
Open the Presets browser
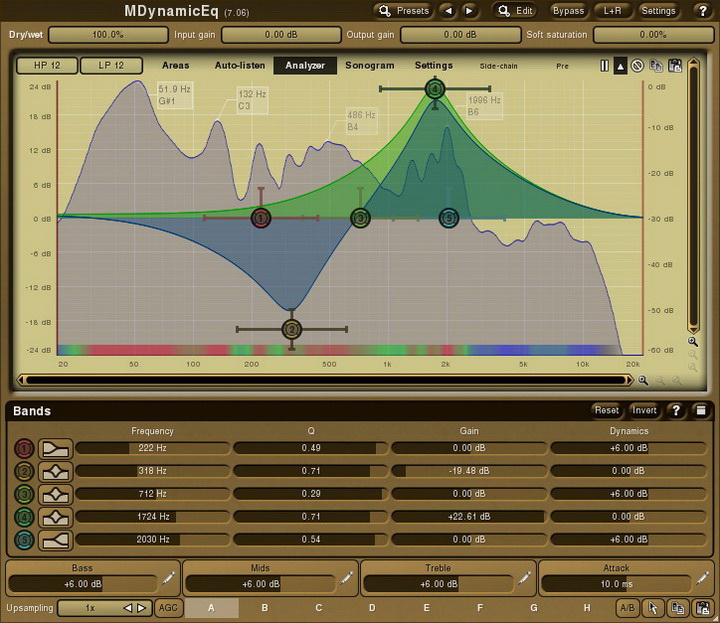point(404,11)
